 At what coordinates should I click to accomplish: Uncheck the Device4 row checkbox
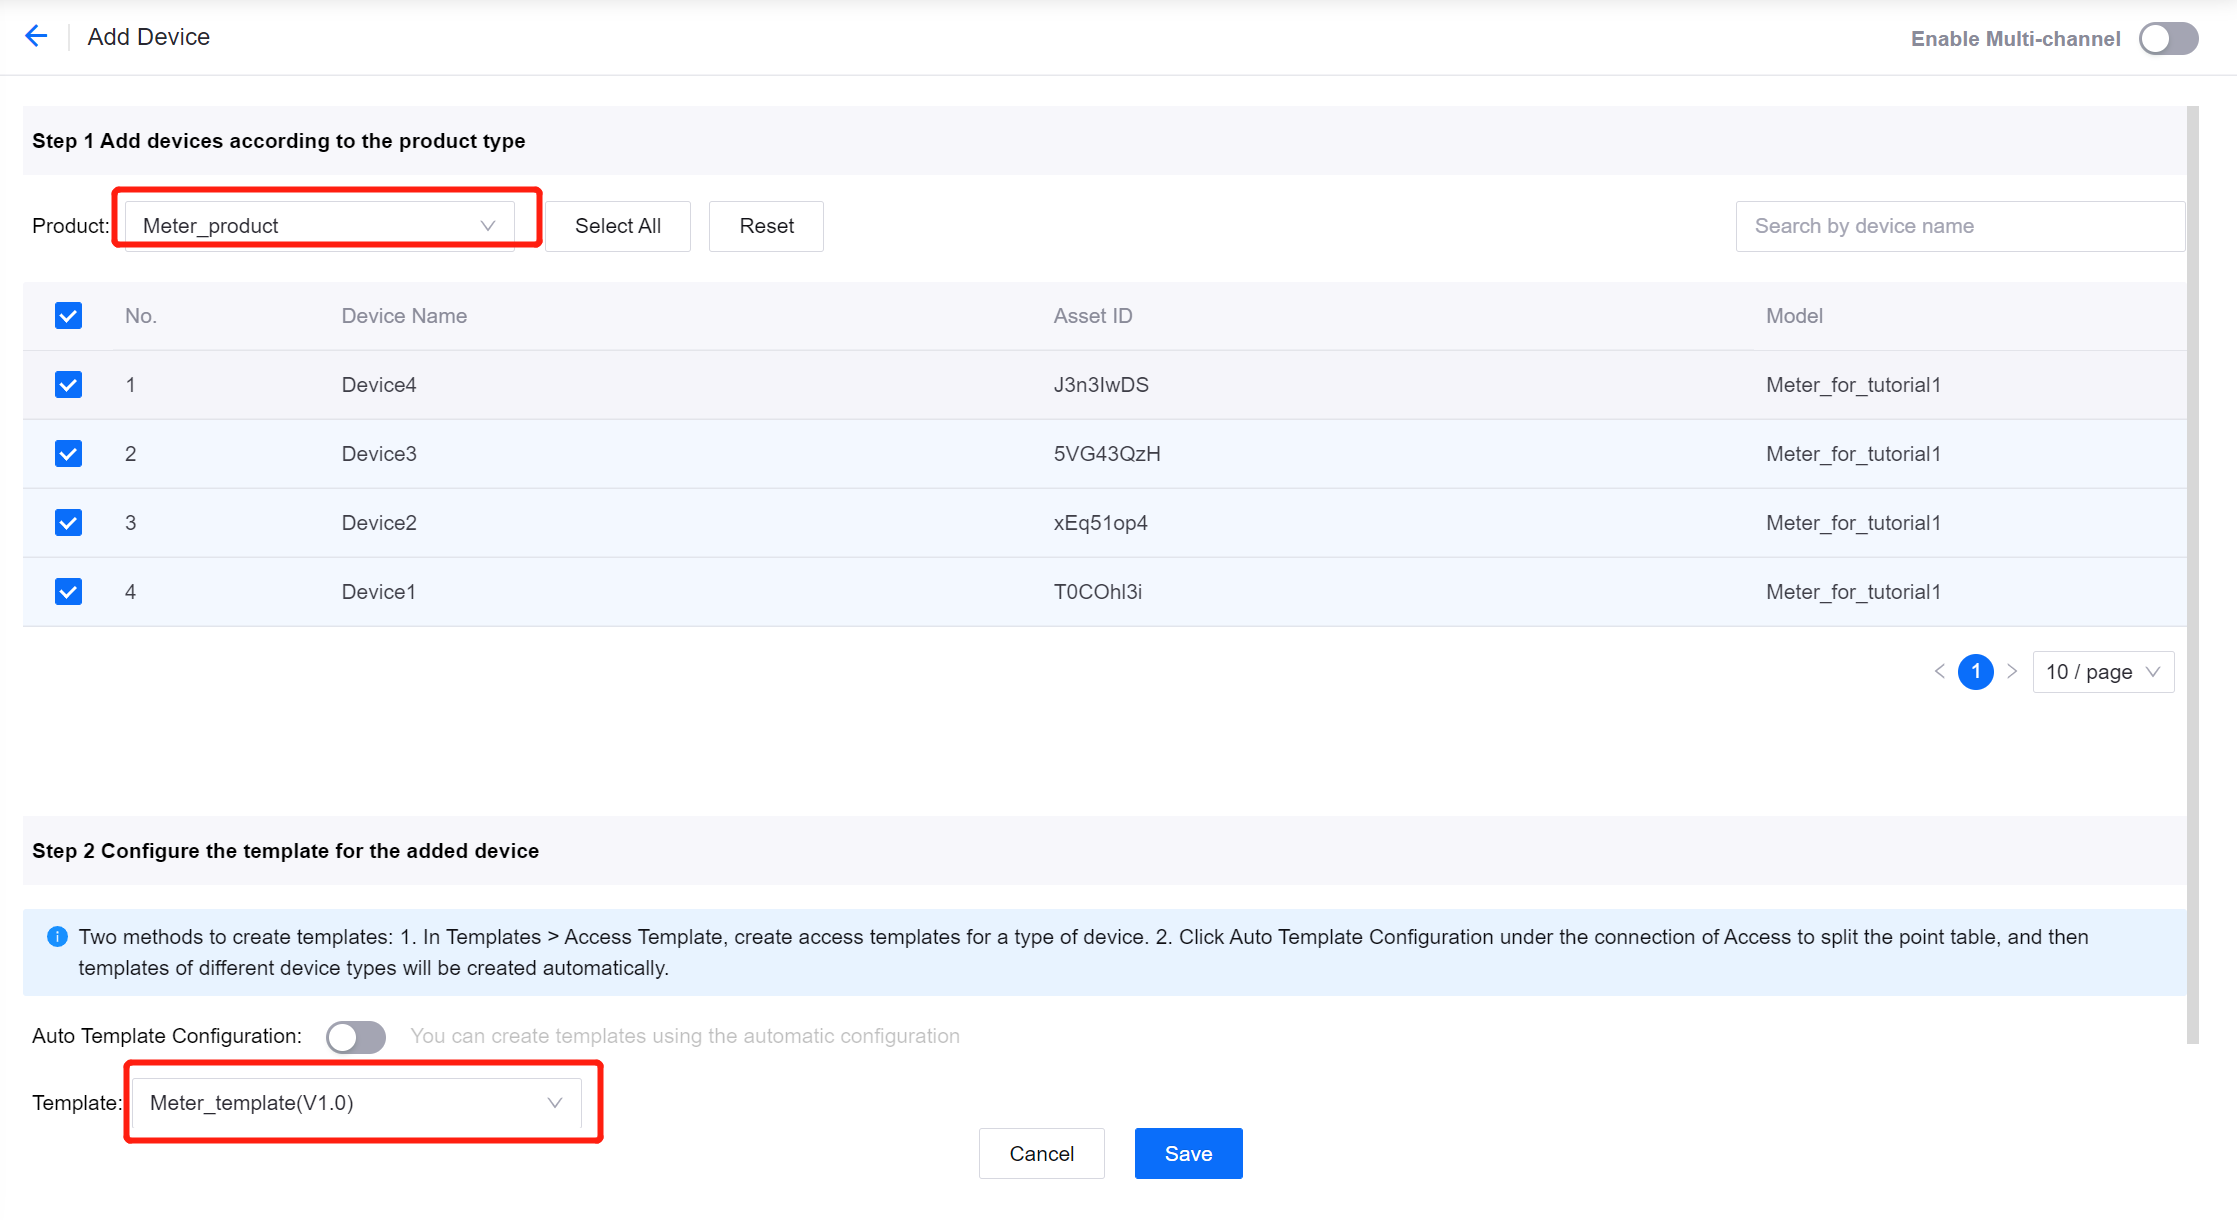[x=68, y=385]
